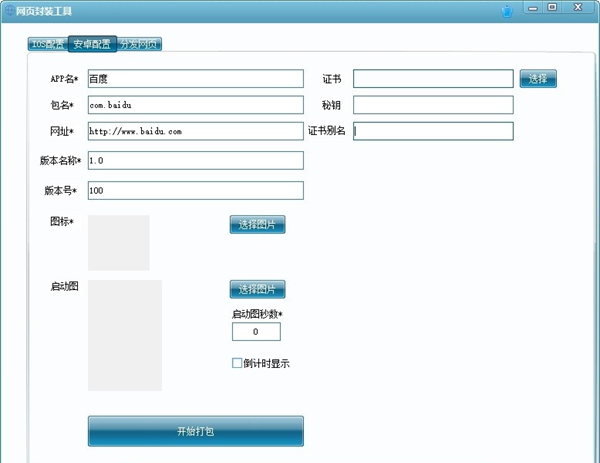This screenshot has width=600, height=463.
Task: Focus the 秘钥 input field
Action: pyautogui.click(x=433, y=105)
